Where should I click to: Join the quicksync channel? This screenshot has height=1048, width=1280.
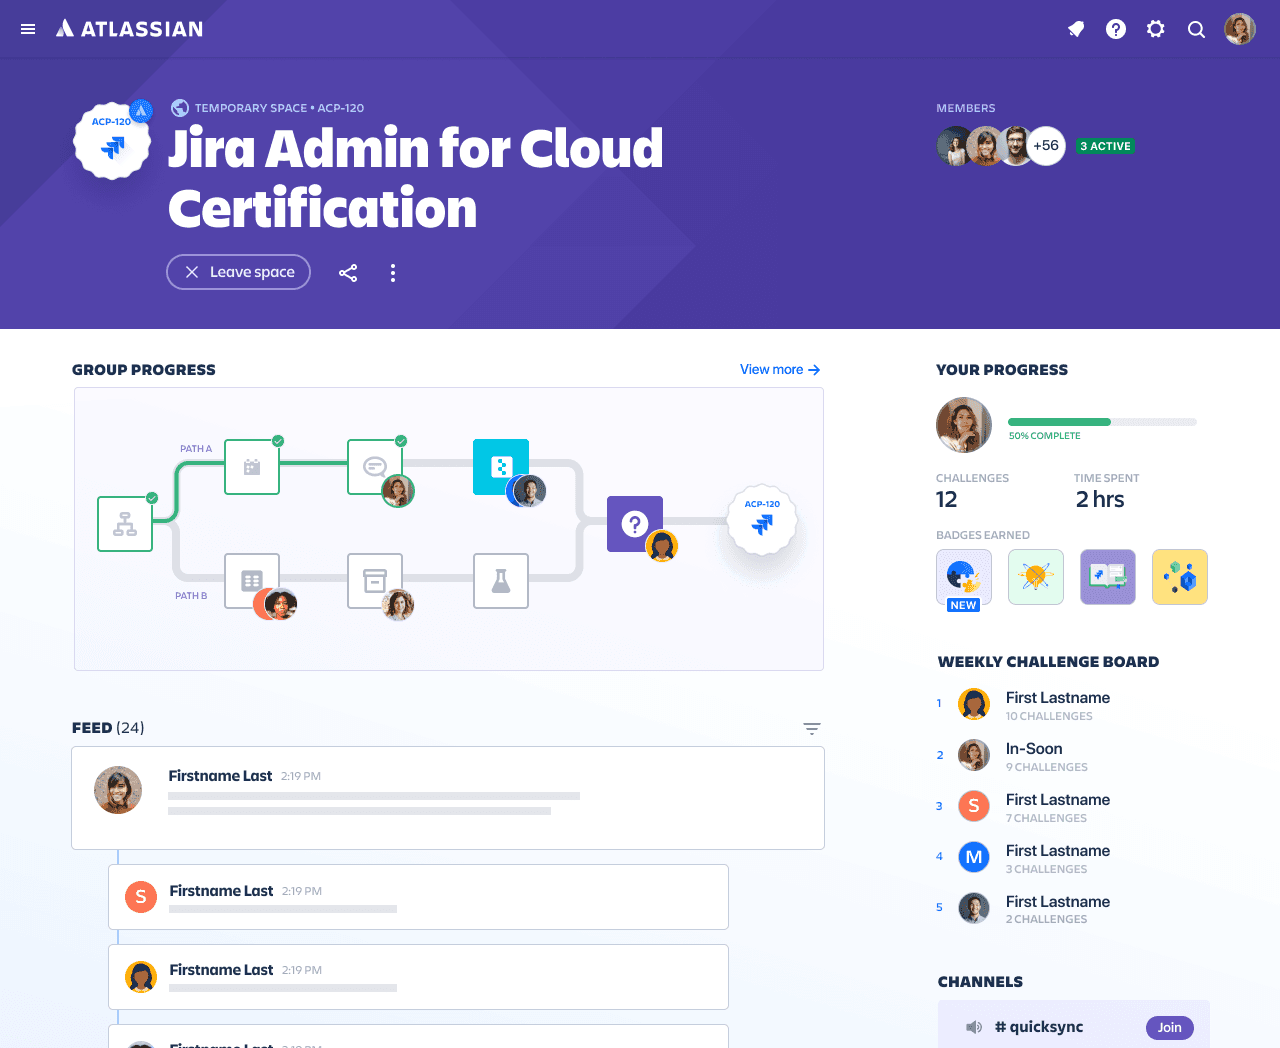(1170, 1028)
